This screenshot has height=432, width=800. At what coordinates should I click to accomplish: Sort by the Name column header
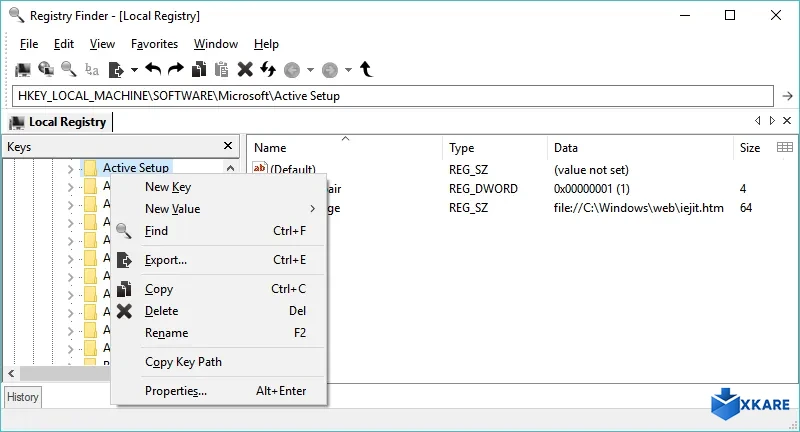(x=345, y=147)
